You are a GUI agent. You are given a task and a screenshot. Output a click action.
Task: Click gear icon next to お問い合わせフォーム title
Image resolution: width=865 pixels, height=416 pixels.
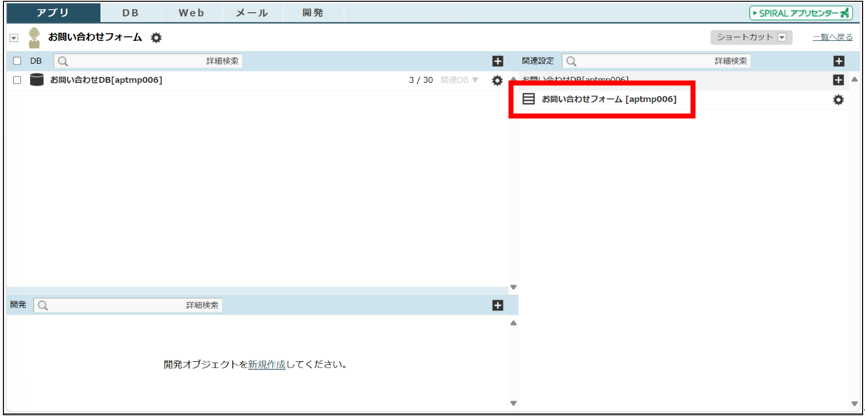point(157,38)
